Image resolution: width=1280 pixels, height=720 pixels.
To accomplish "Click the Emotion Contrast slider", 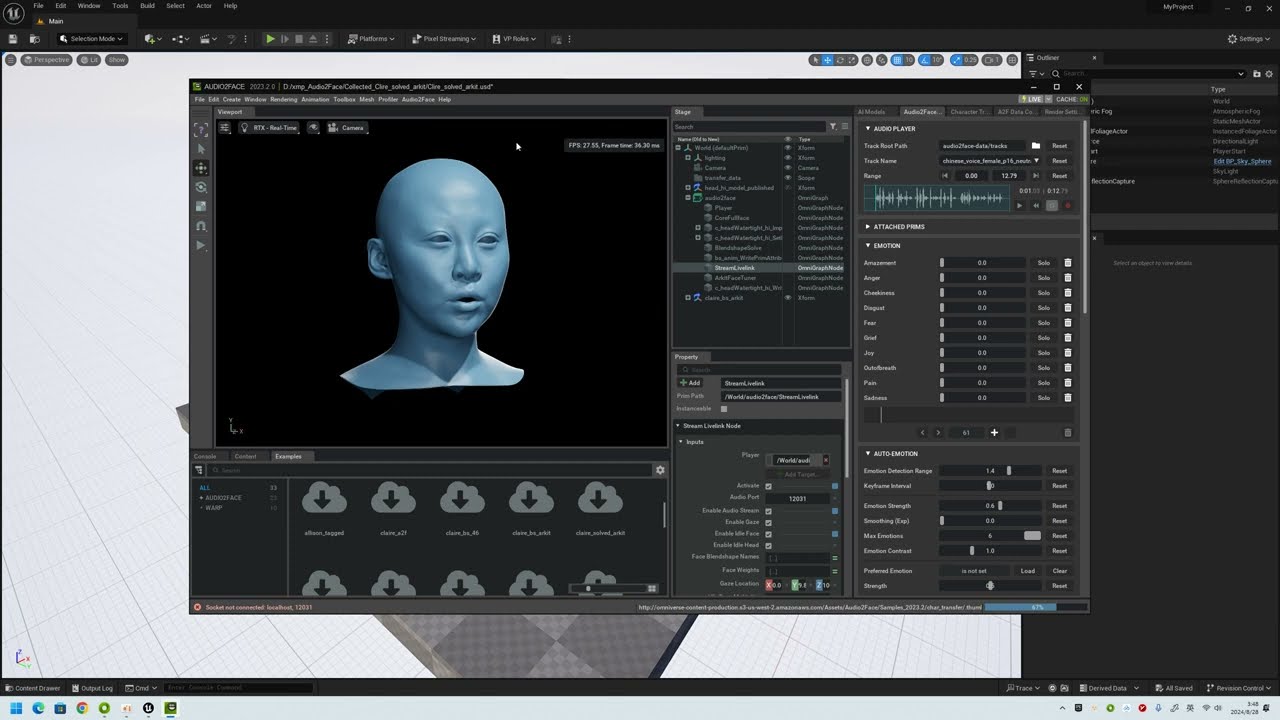I will click(x=990, y=551).
